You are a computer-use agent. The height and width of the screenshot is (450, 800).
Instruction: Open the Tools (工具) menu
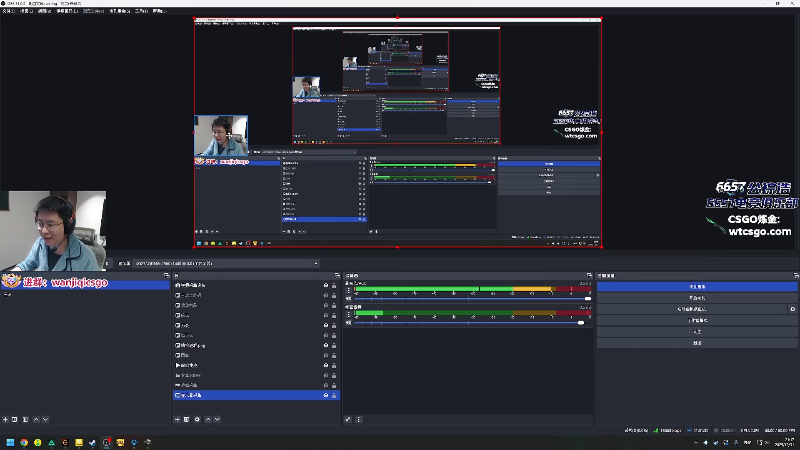(141, 11)
